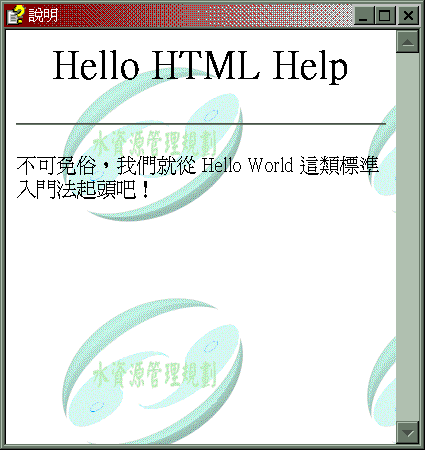Click the "Hello World" words in the paragraph
425x450 pixels.
coord(247,165)
